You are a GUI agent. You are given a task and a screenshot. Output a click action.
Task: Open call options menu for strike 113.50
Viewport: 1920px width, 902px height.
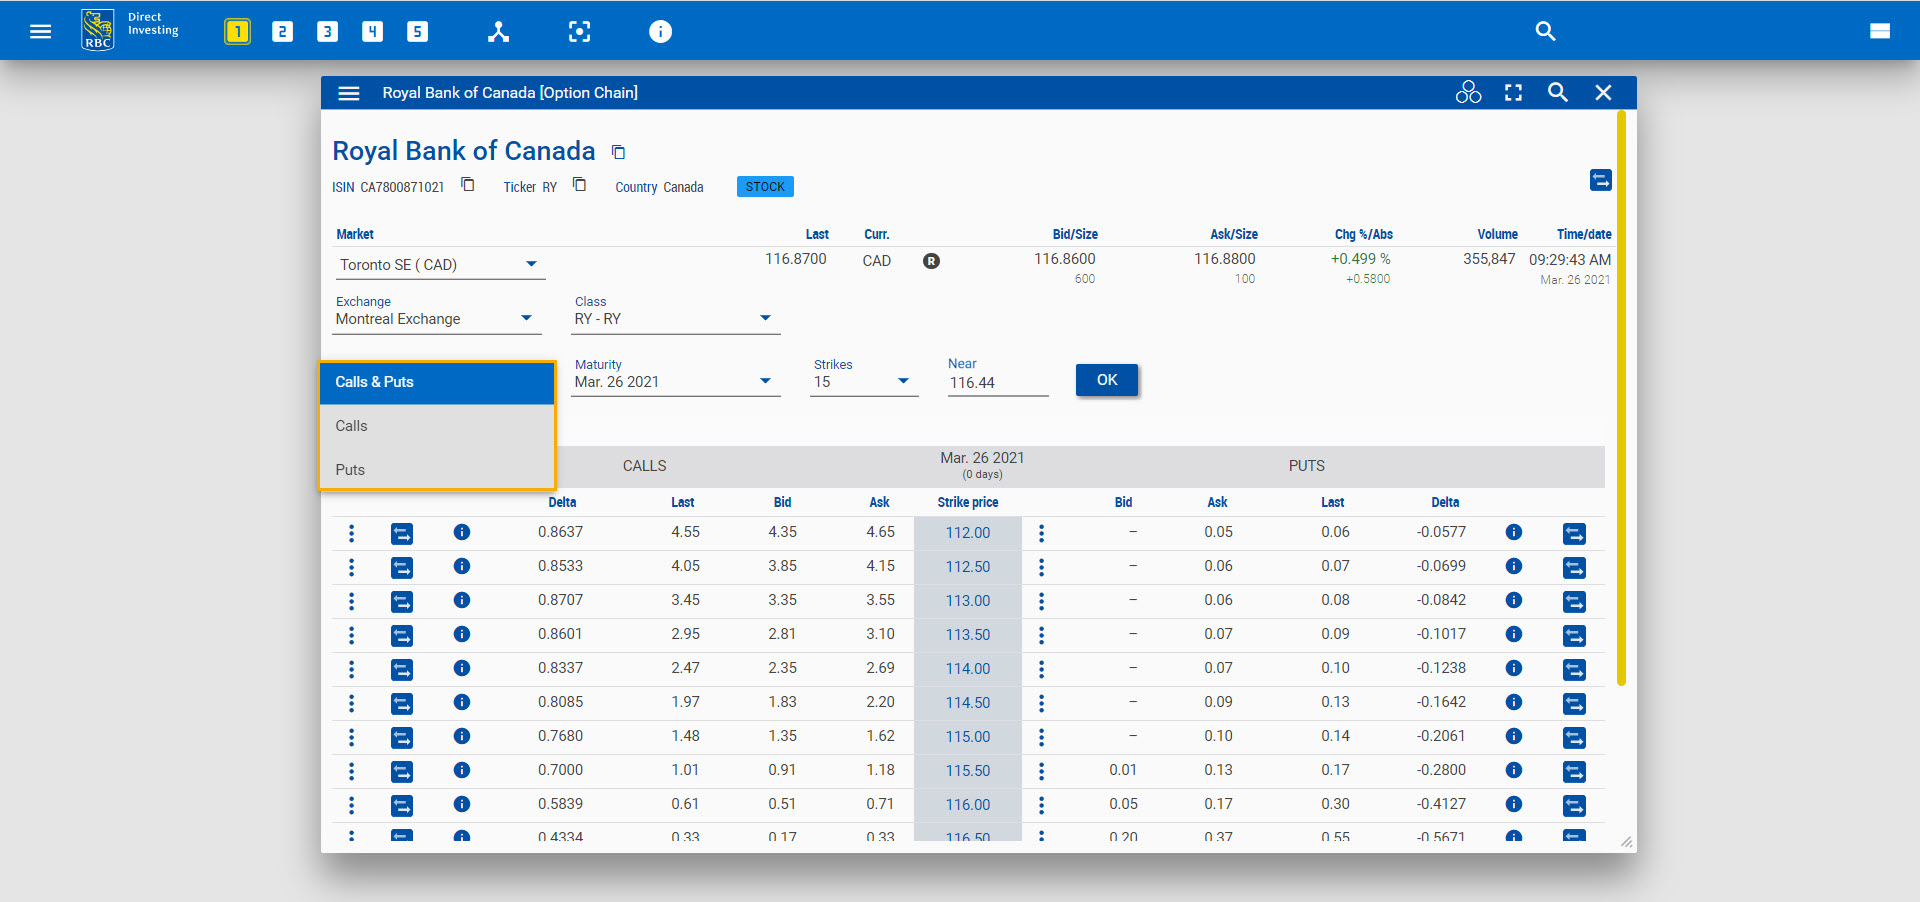351,635
